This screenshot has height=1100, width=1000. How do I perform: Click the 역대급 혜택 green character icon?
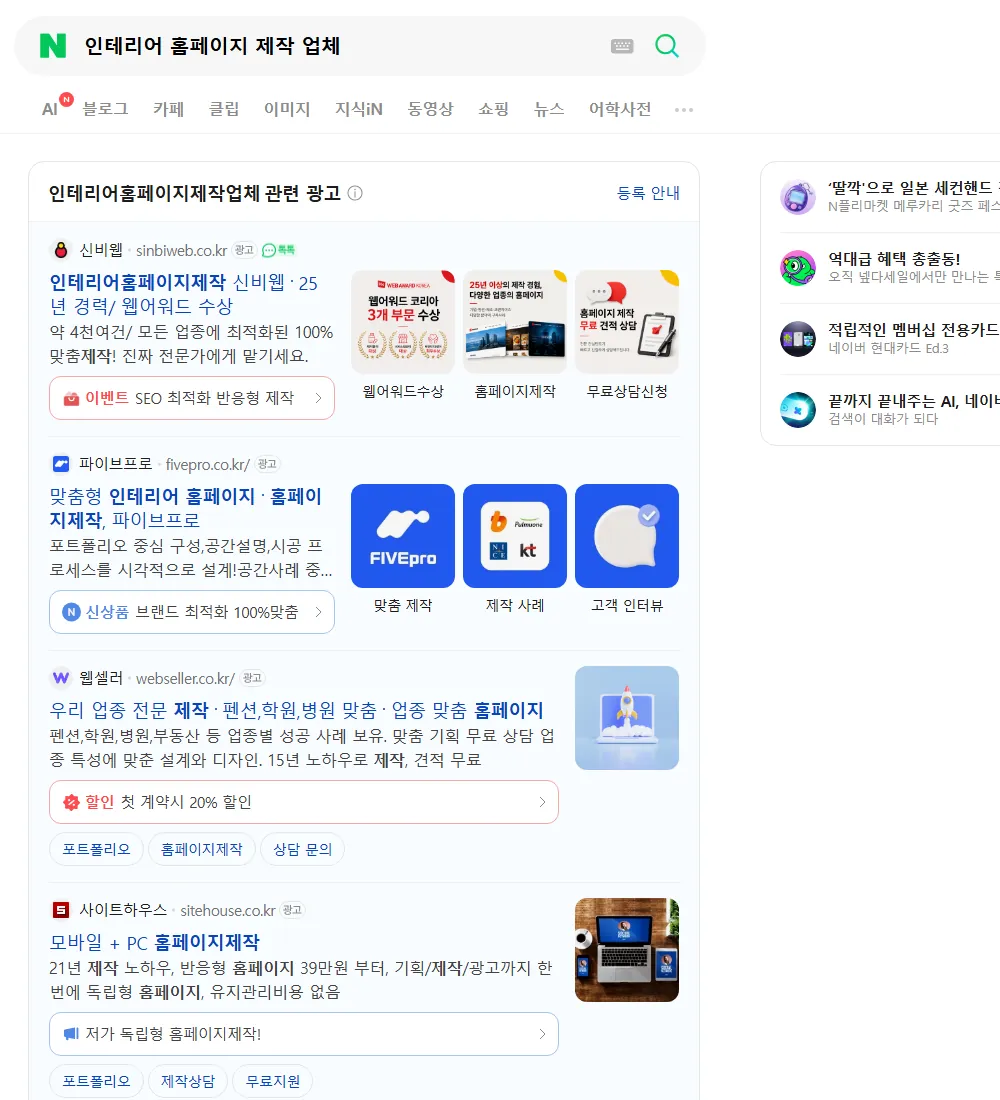click(798, 268)
